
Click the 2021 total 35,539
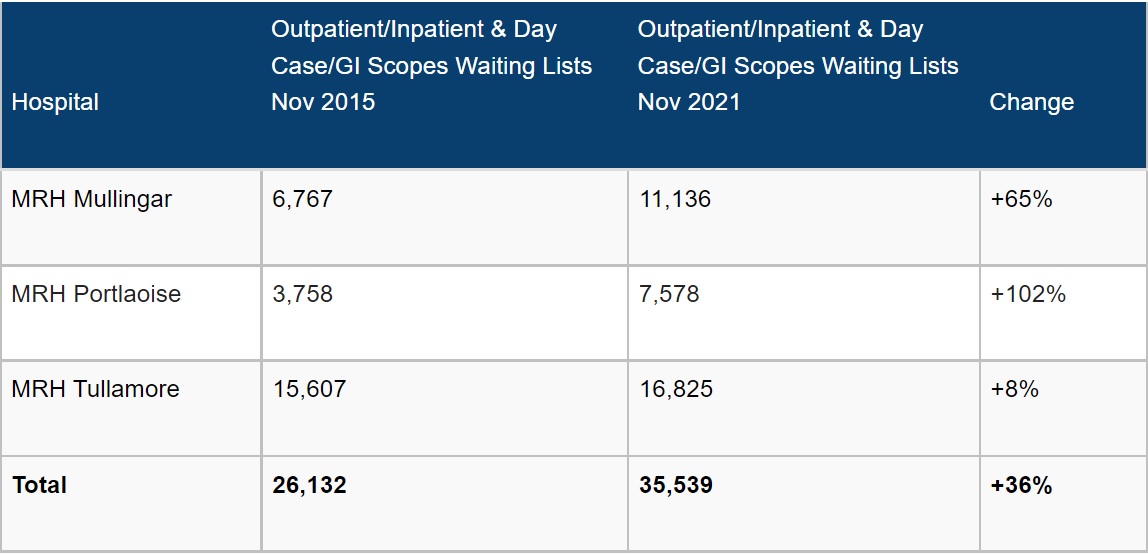676,485
